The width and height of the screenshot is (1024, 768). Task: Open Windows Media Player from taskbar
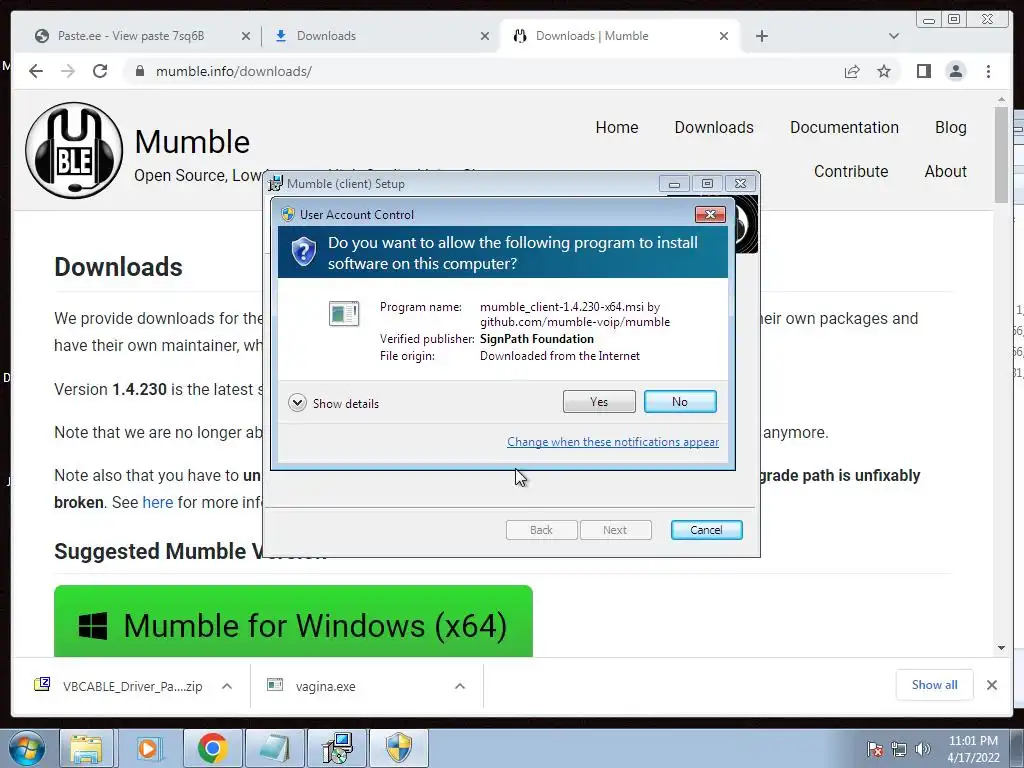coord(148,748)
